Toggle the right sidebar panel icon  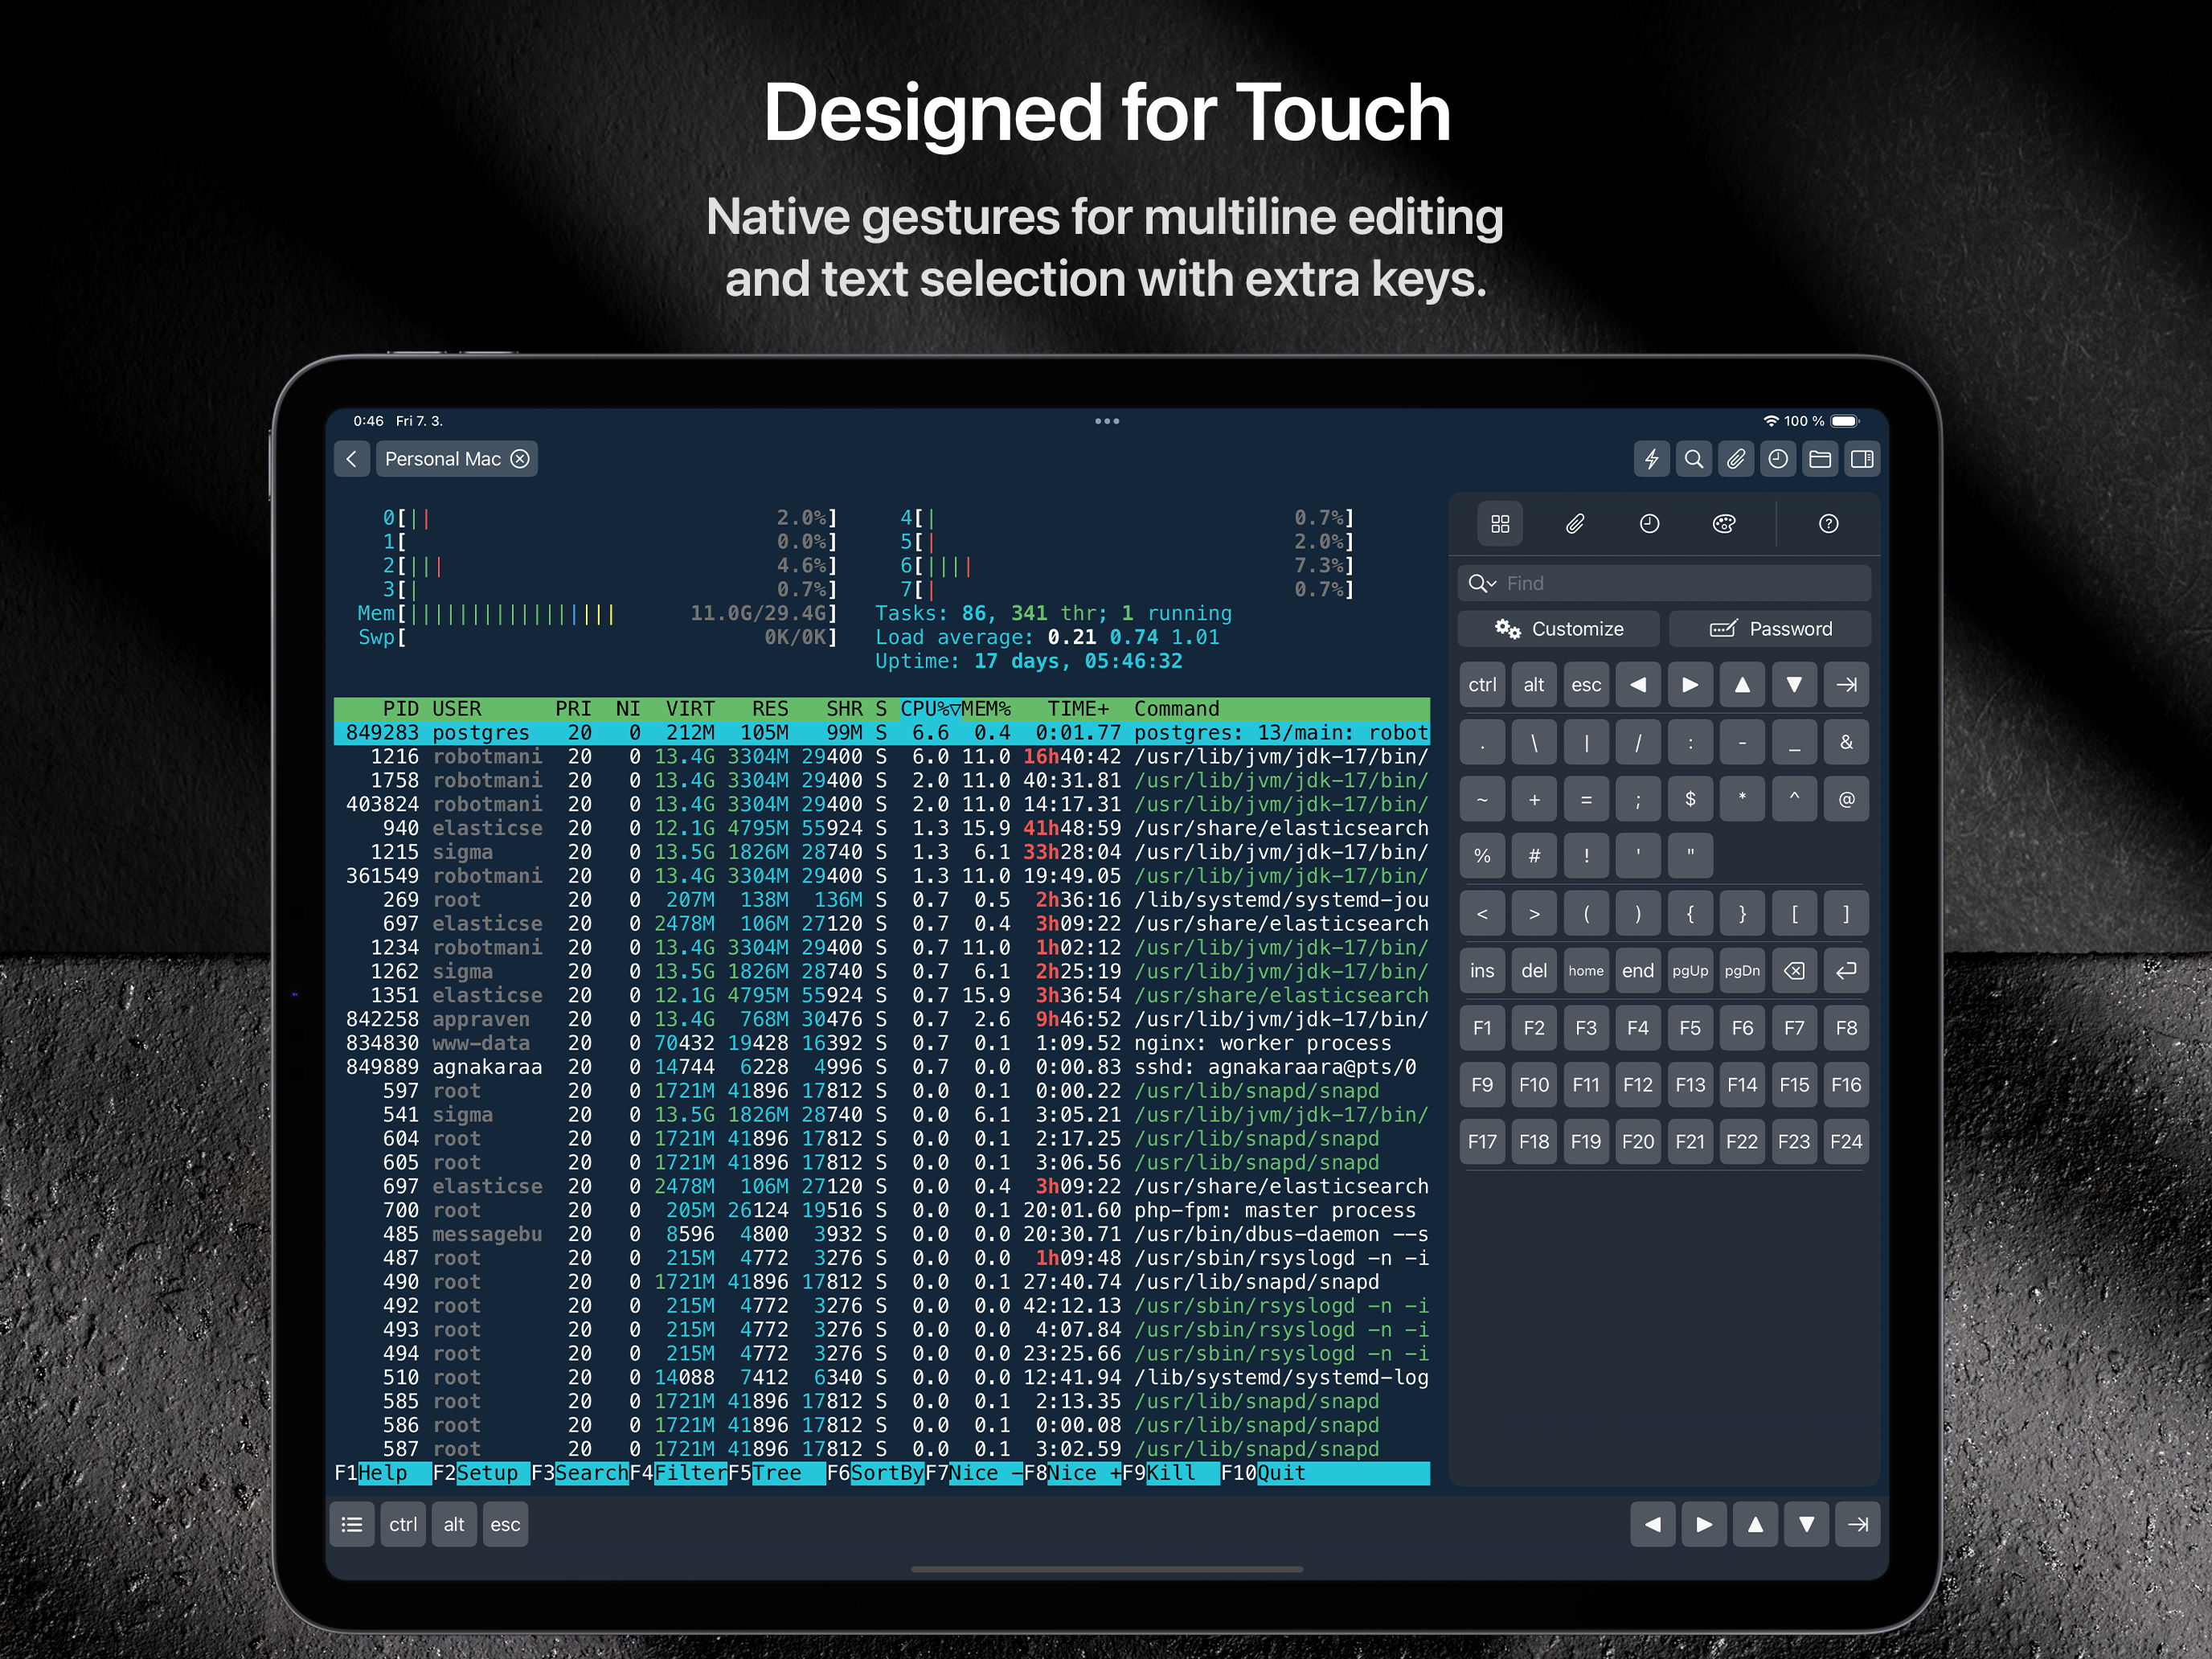(1862, 459)
